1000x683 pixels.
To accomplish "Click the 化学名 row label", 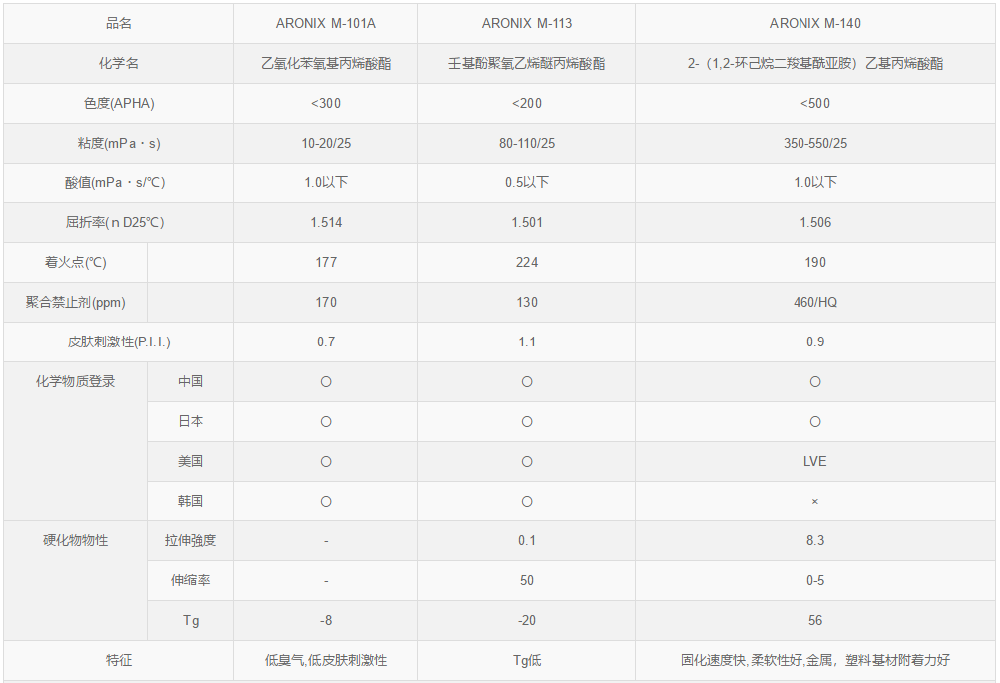I will (118, 63).
